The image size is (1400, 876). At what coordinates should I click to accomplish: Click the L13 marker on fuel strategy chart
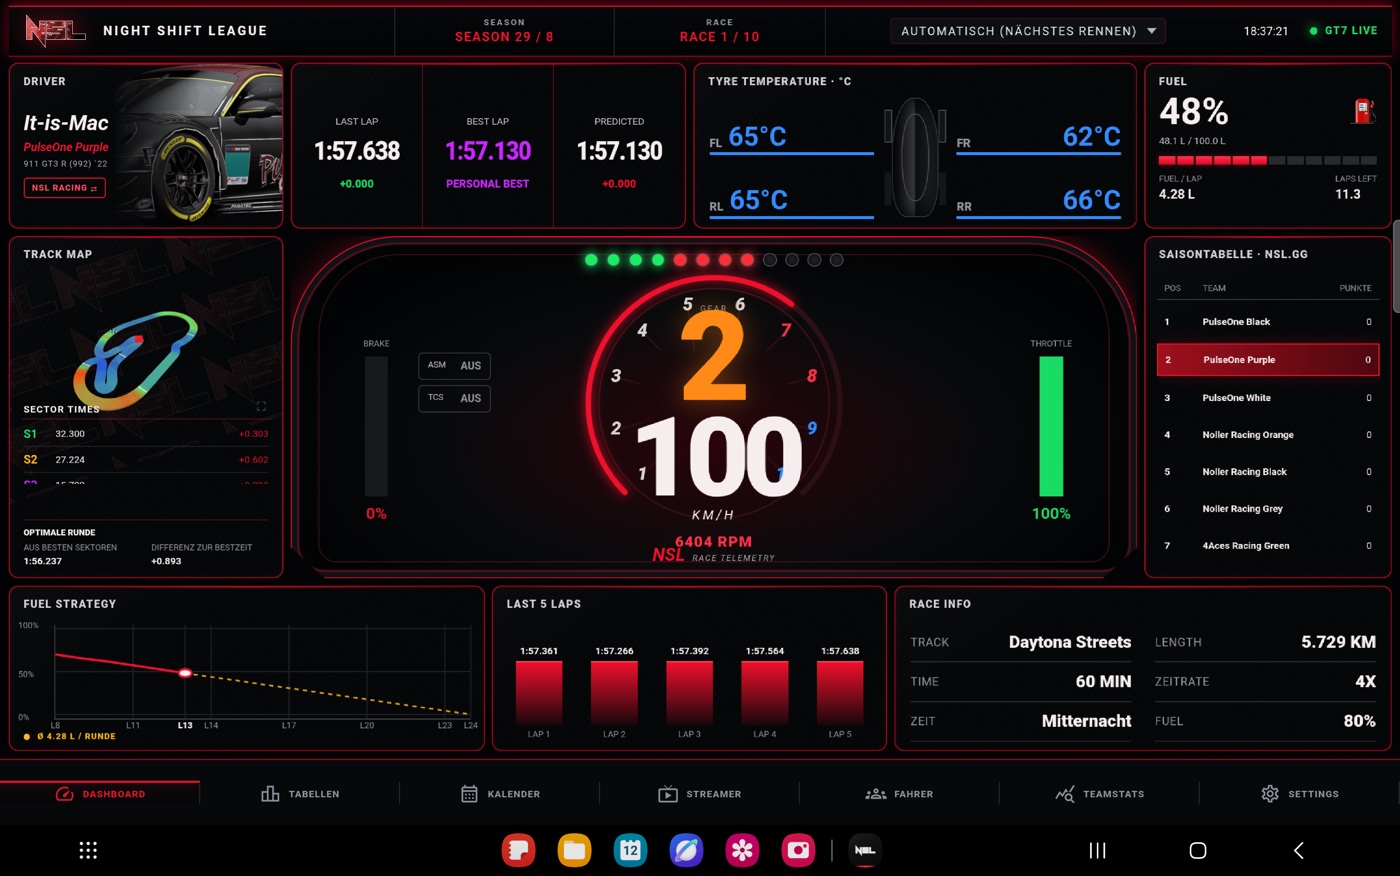[185, 673]
